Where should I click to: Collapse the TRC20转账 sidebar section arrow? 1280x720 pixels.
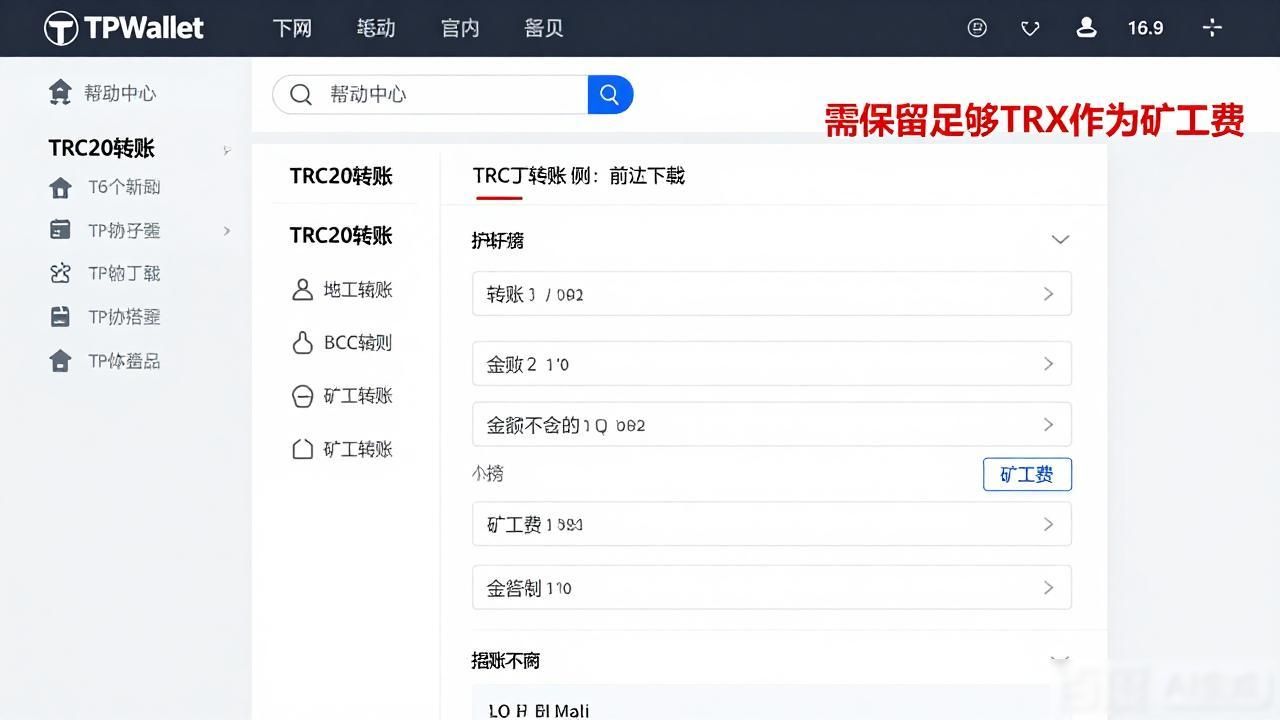[227, 150]
